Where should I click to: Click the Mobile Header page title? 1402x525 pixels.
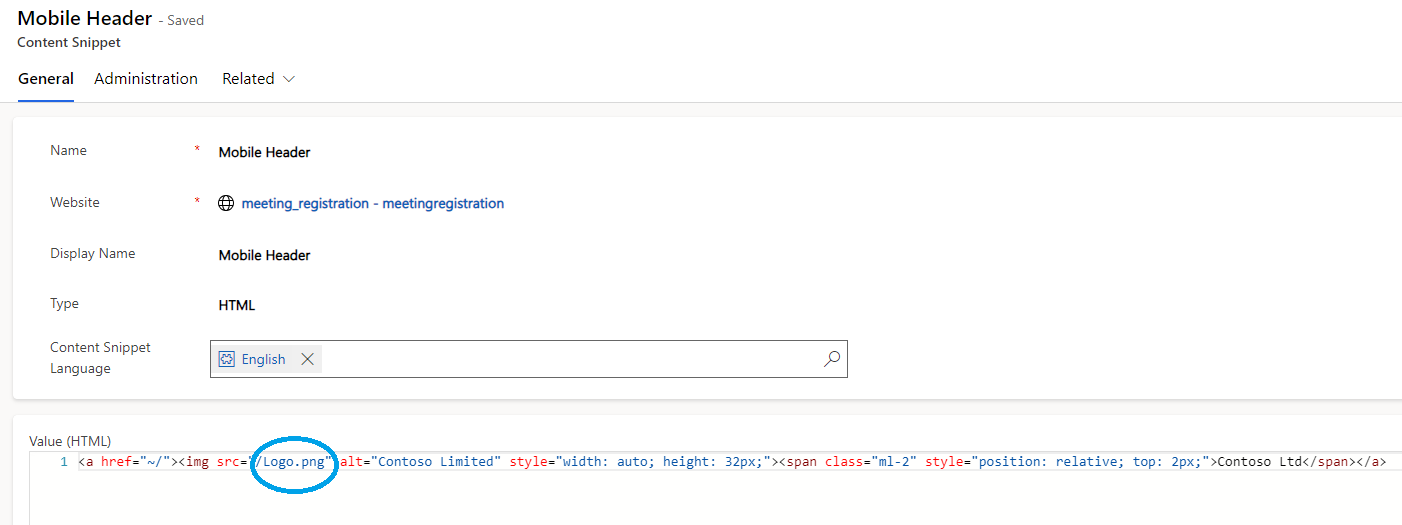pyautogui.click(x=85, y=18)
